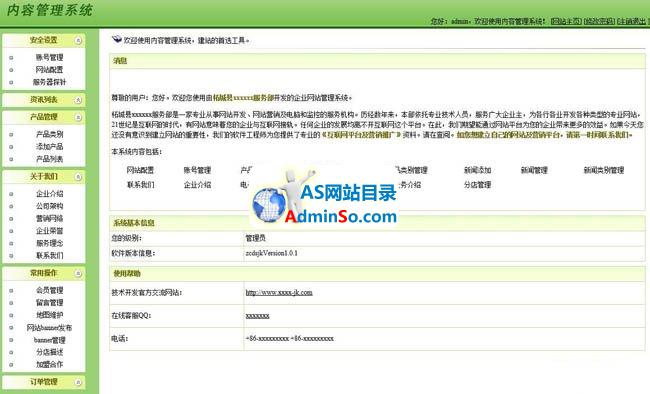Image resolution: width=650 pixels, height=394 pixels.
Task: Click 新闻添加 in system contents list
Action: point(478,170)
